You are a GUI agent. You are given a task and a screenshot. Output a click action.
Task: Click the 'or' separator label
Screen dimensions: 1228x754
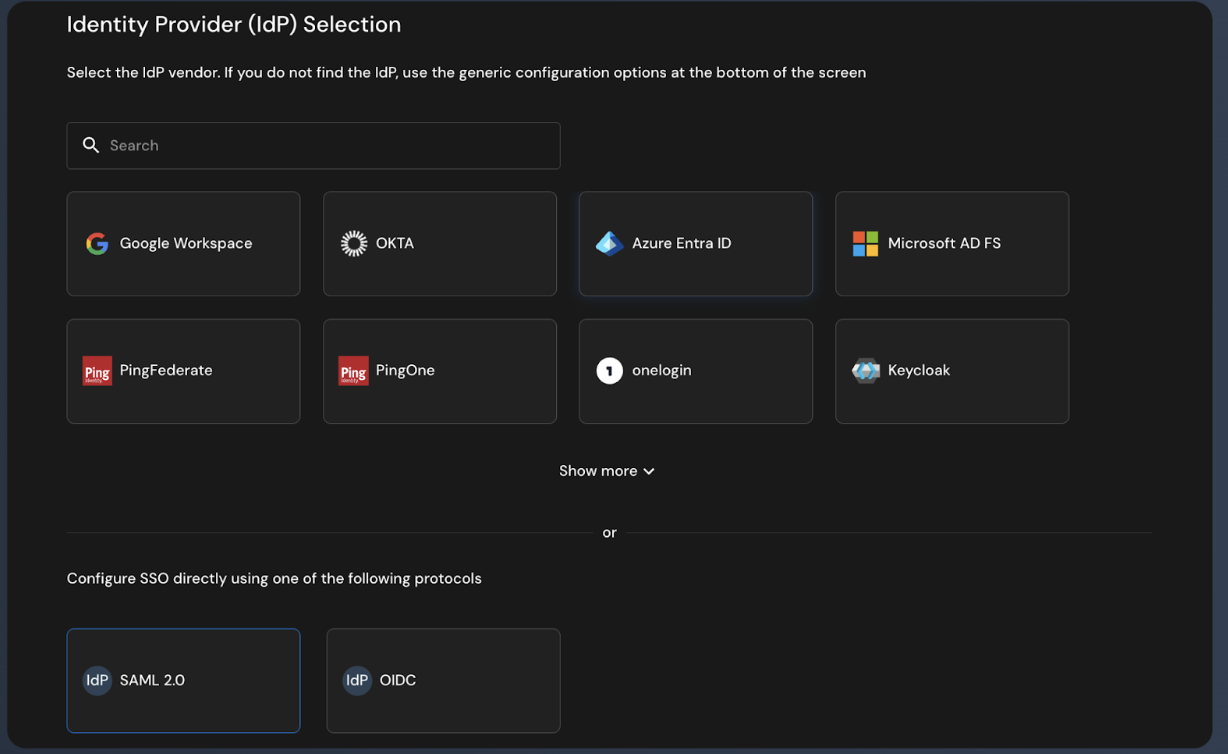pyautogui.click(x=609, y=533)
